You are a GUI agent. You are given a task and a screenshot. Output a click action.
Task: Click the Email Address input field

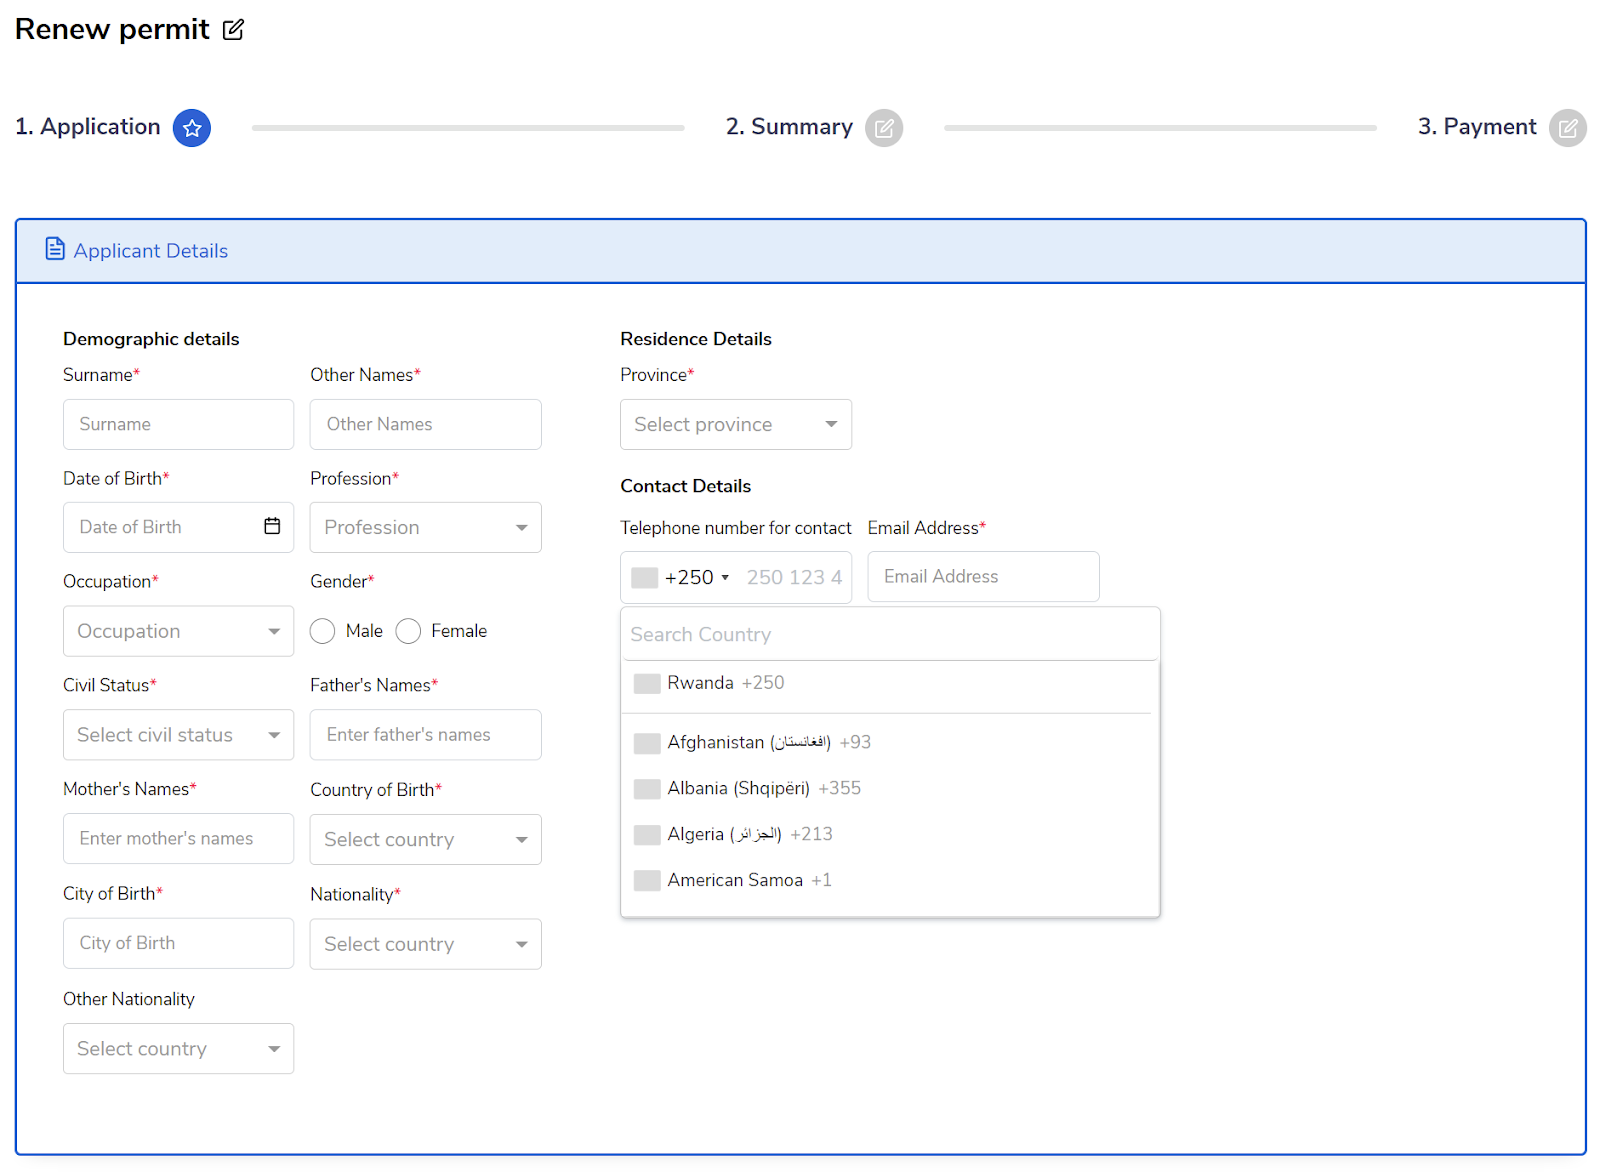pyautogui.click(x=983, y=577)
